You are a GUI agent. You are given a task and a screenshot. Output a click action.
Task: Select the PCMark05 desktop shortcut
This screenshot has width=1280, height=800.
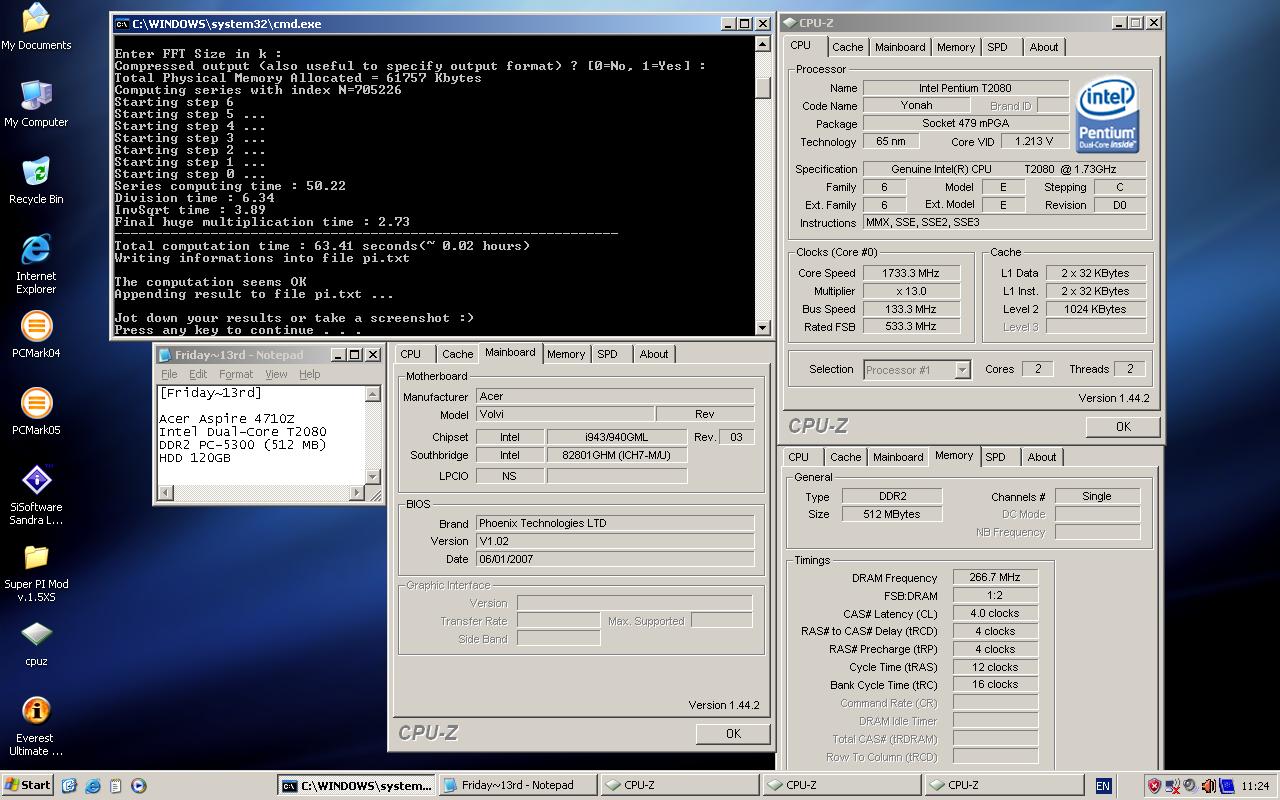click(36, 412)
